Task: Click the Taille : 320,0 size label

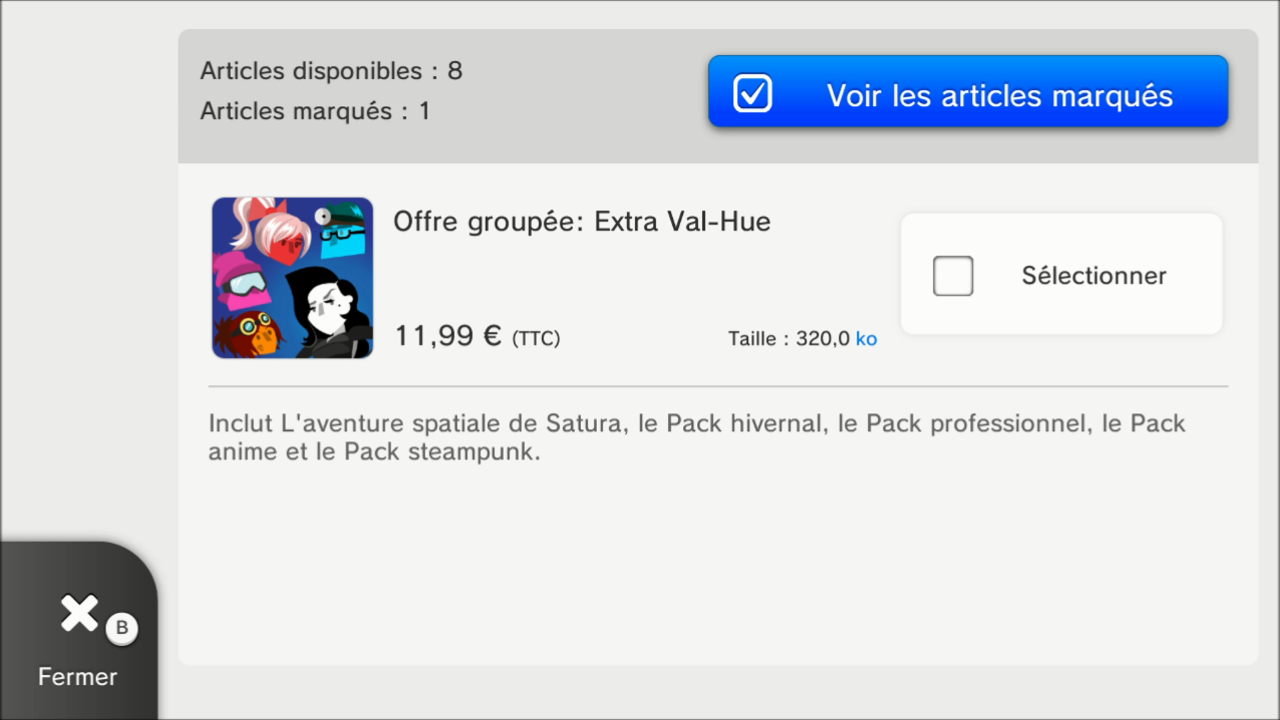Action: pos(789,339)
